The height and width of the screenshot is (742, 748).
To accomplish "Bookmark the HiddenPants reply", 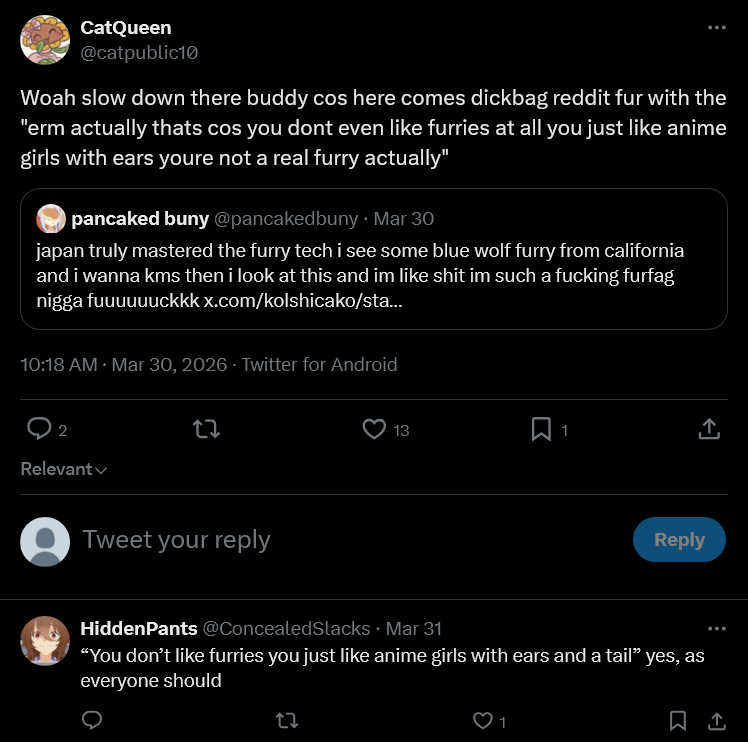I will 677,720.
